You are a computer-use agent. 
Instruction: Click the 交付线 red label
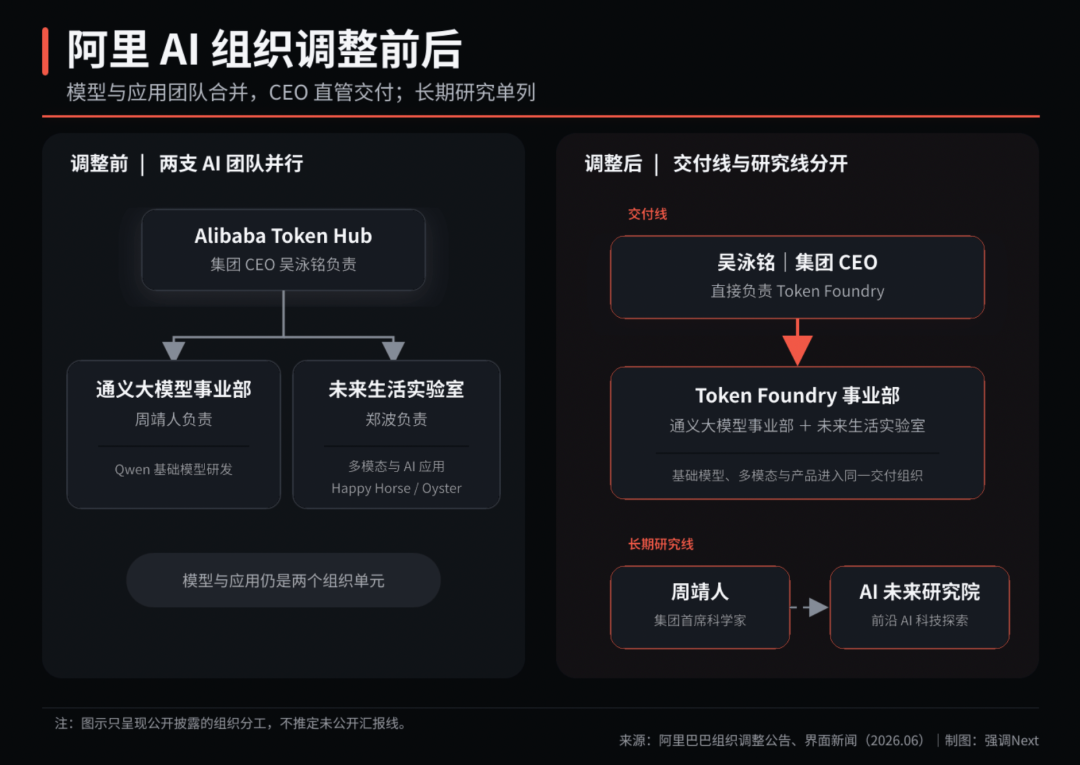pos(647,214)
